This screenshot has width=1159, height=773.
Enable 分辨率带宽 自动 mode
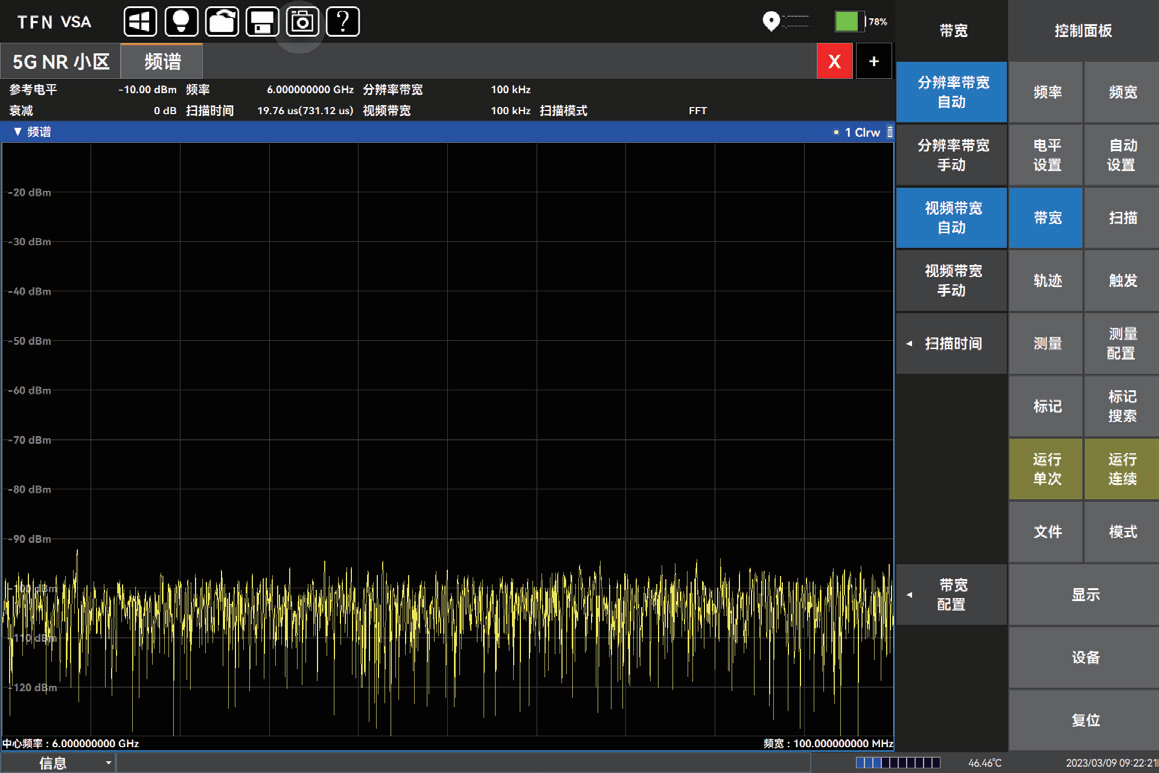(x=952, y=92)
